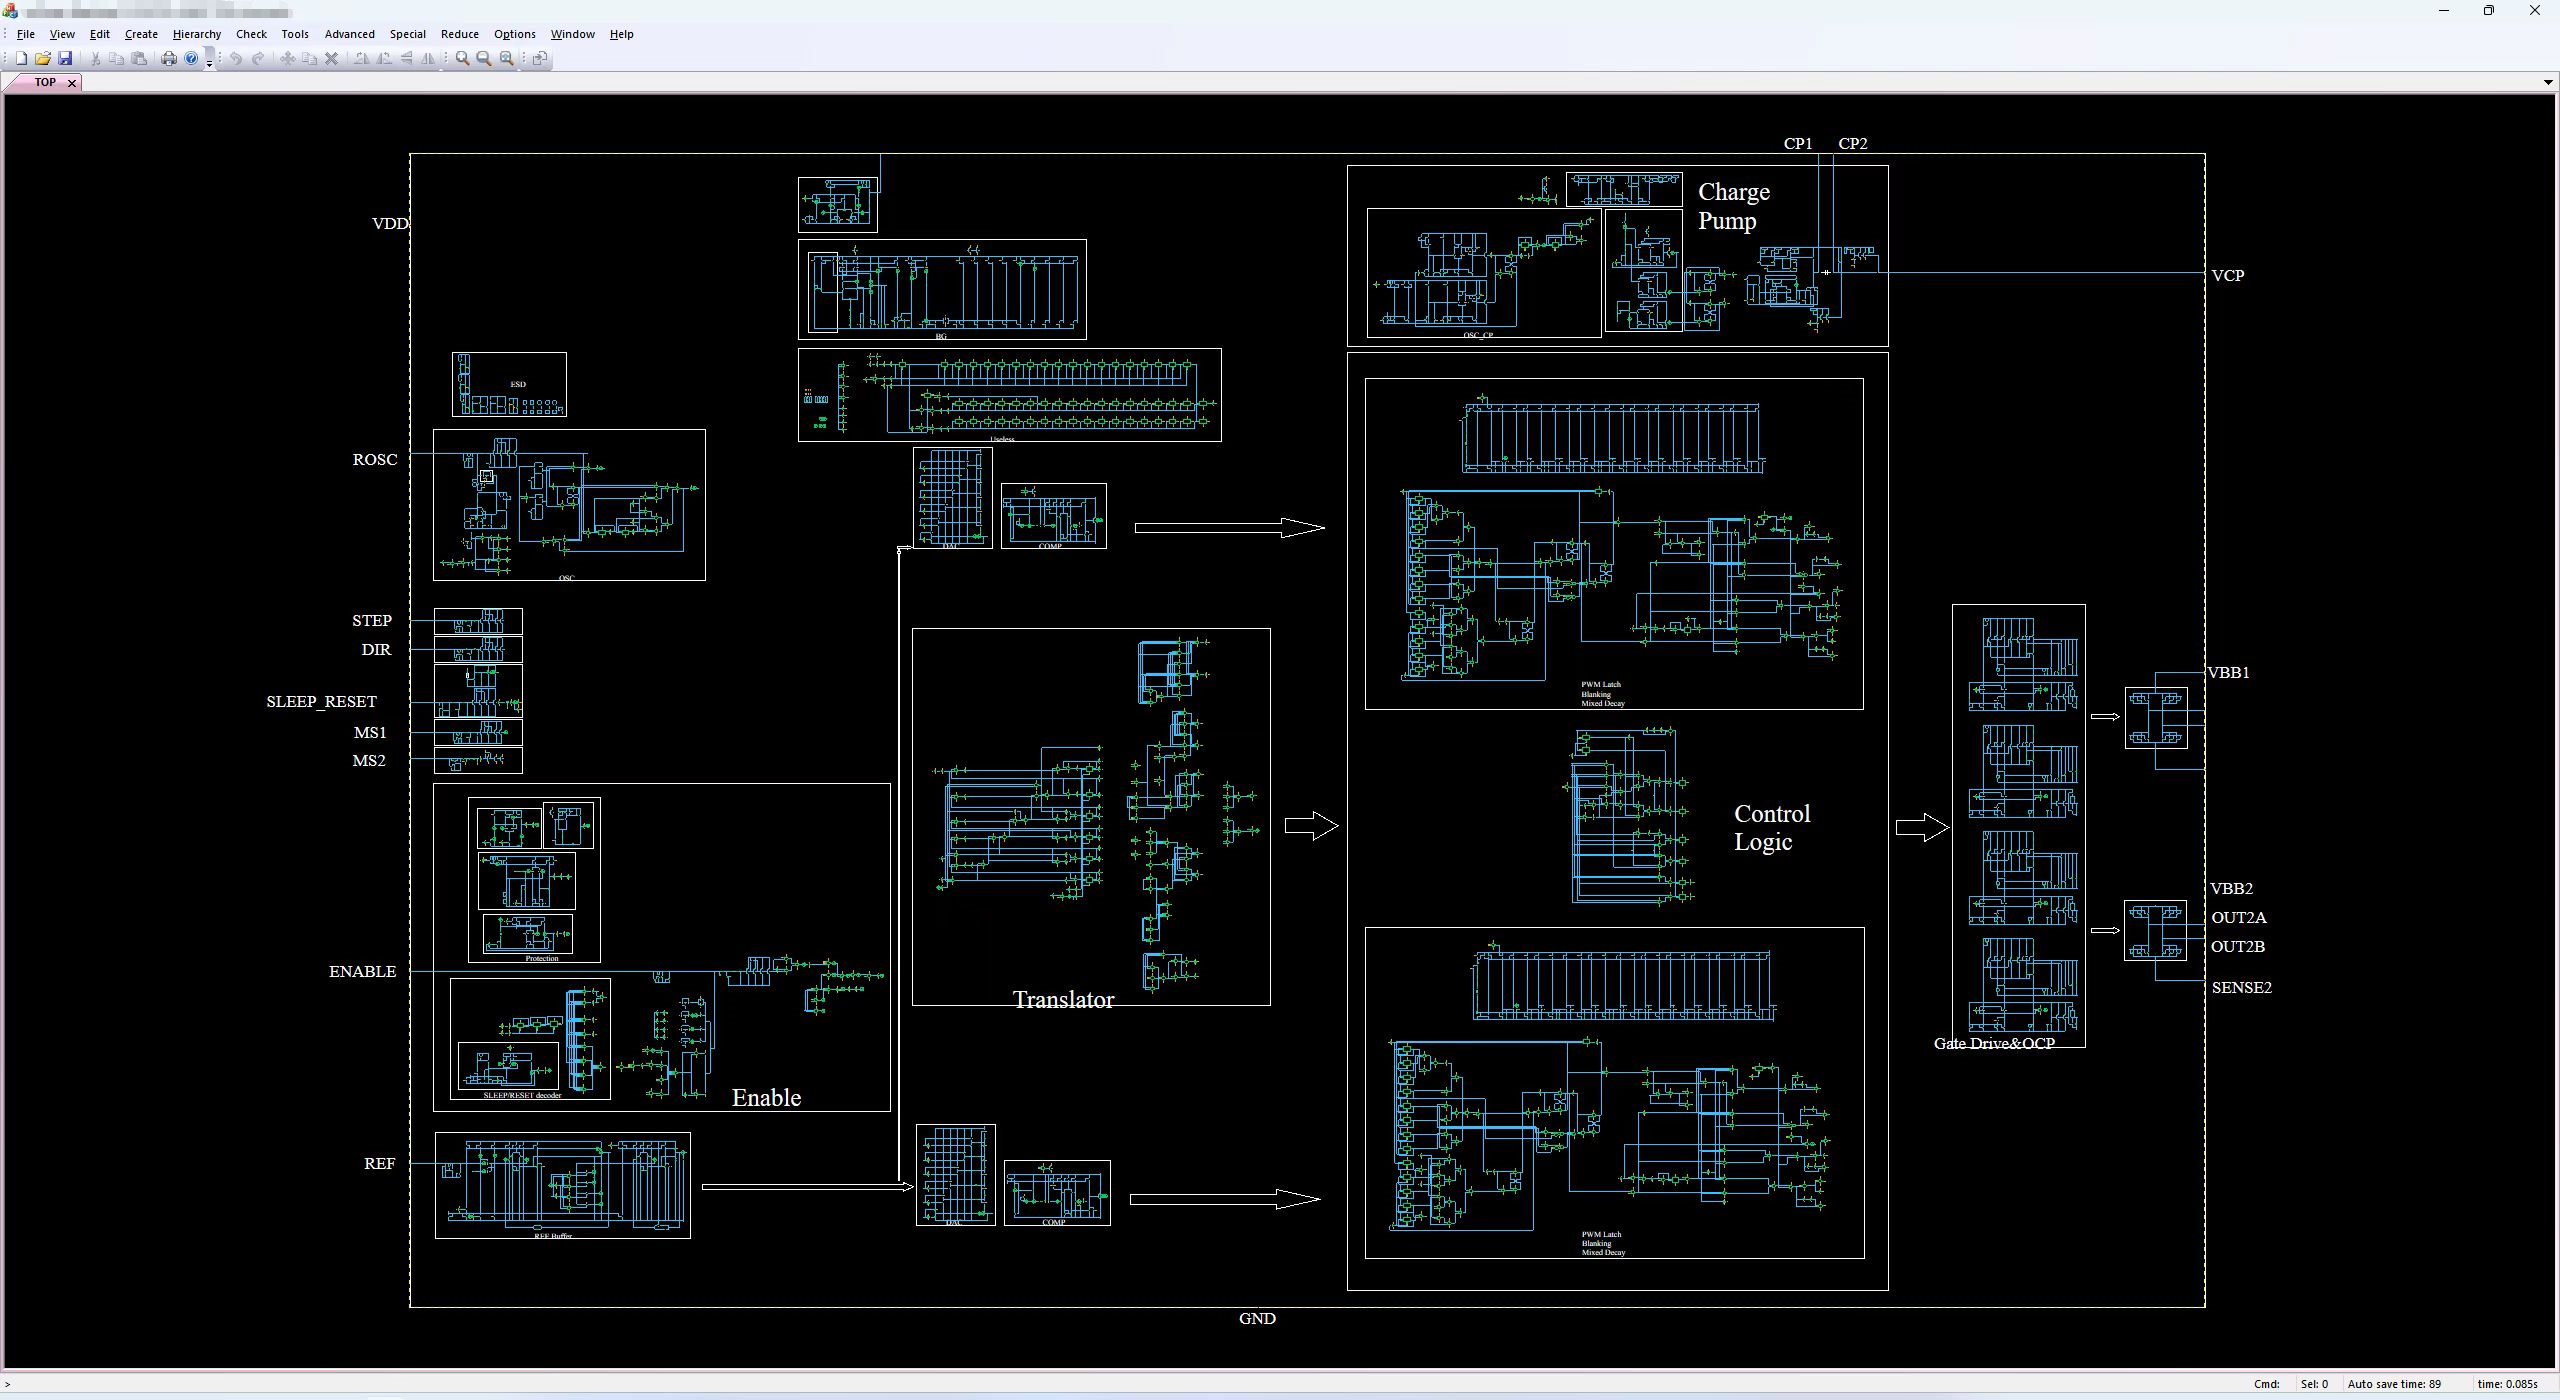Viewport: 2560px width, 1400px height.
Task: Save the schematic with the floppy icon
Action: 65,59
